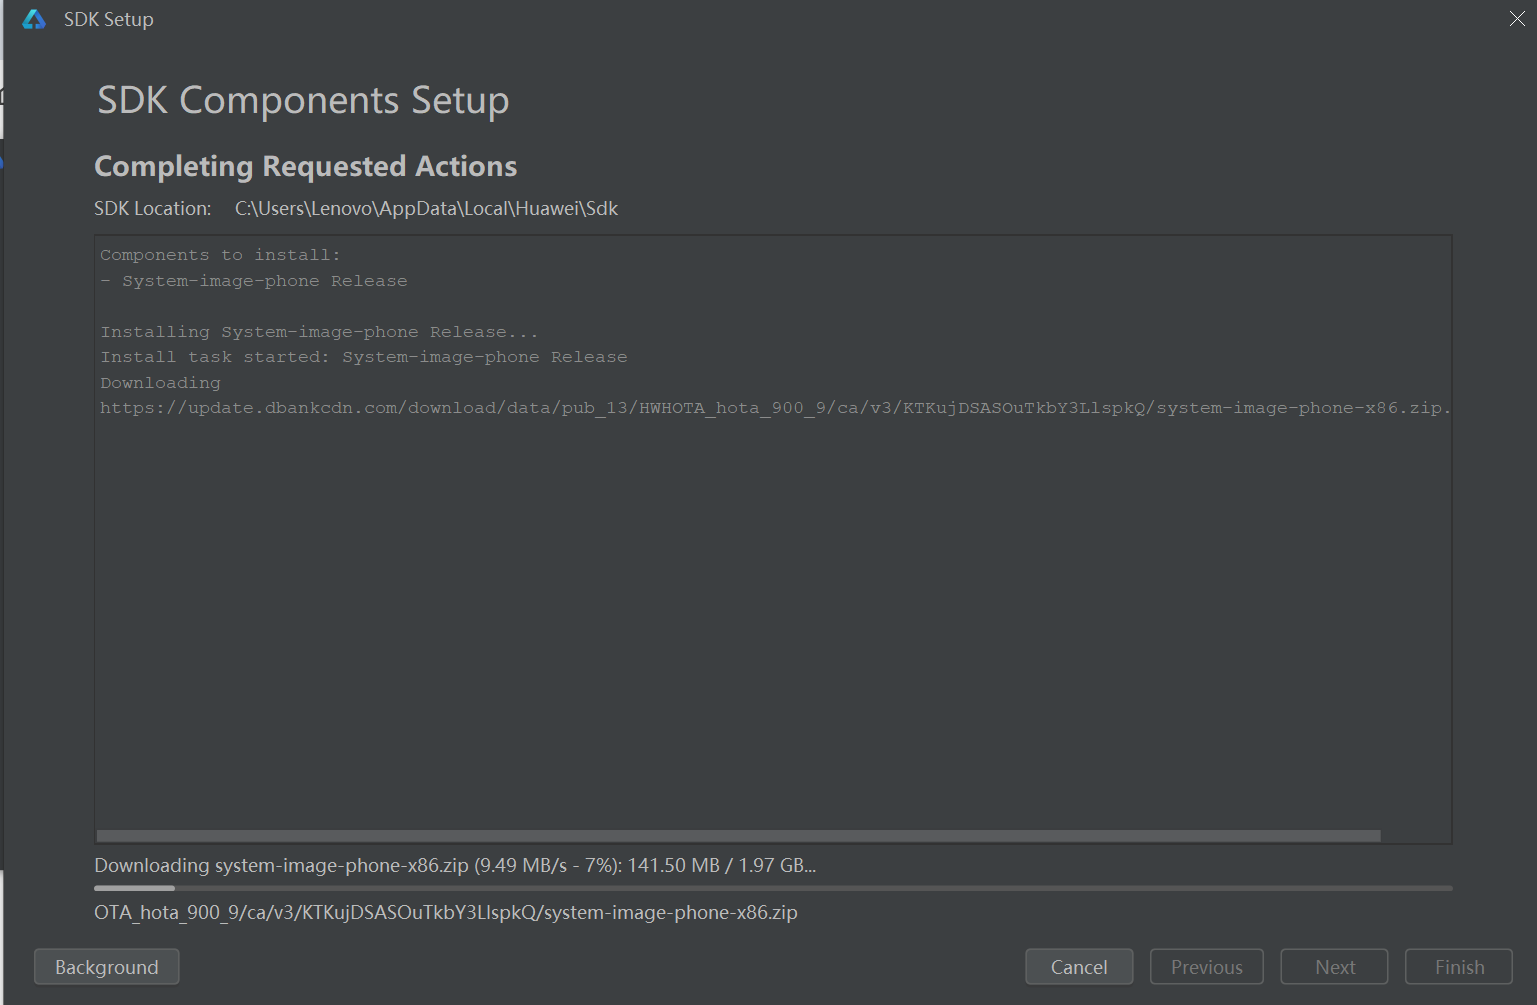Click the Finish button

1459,967
